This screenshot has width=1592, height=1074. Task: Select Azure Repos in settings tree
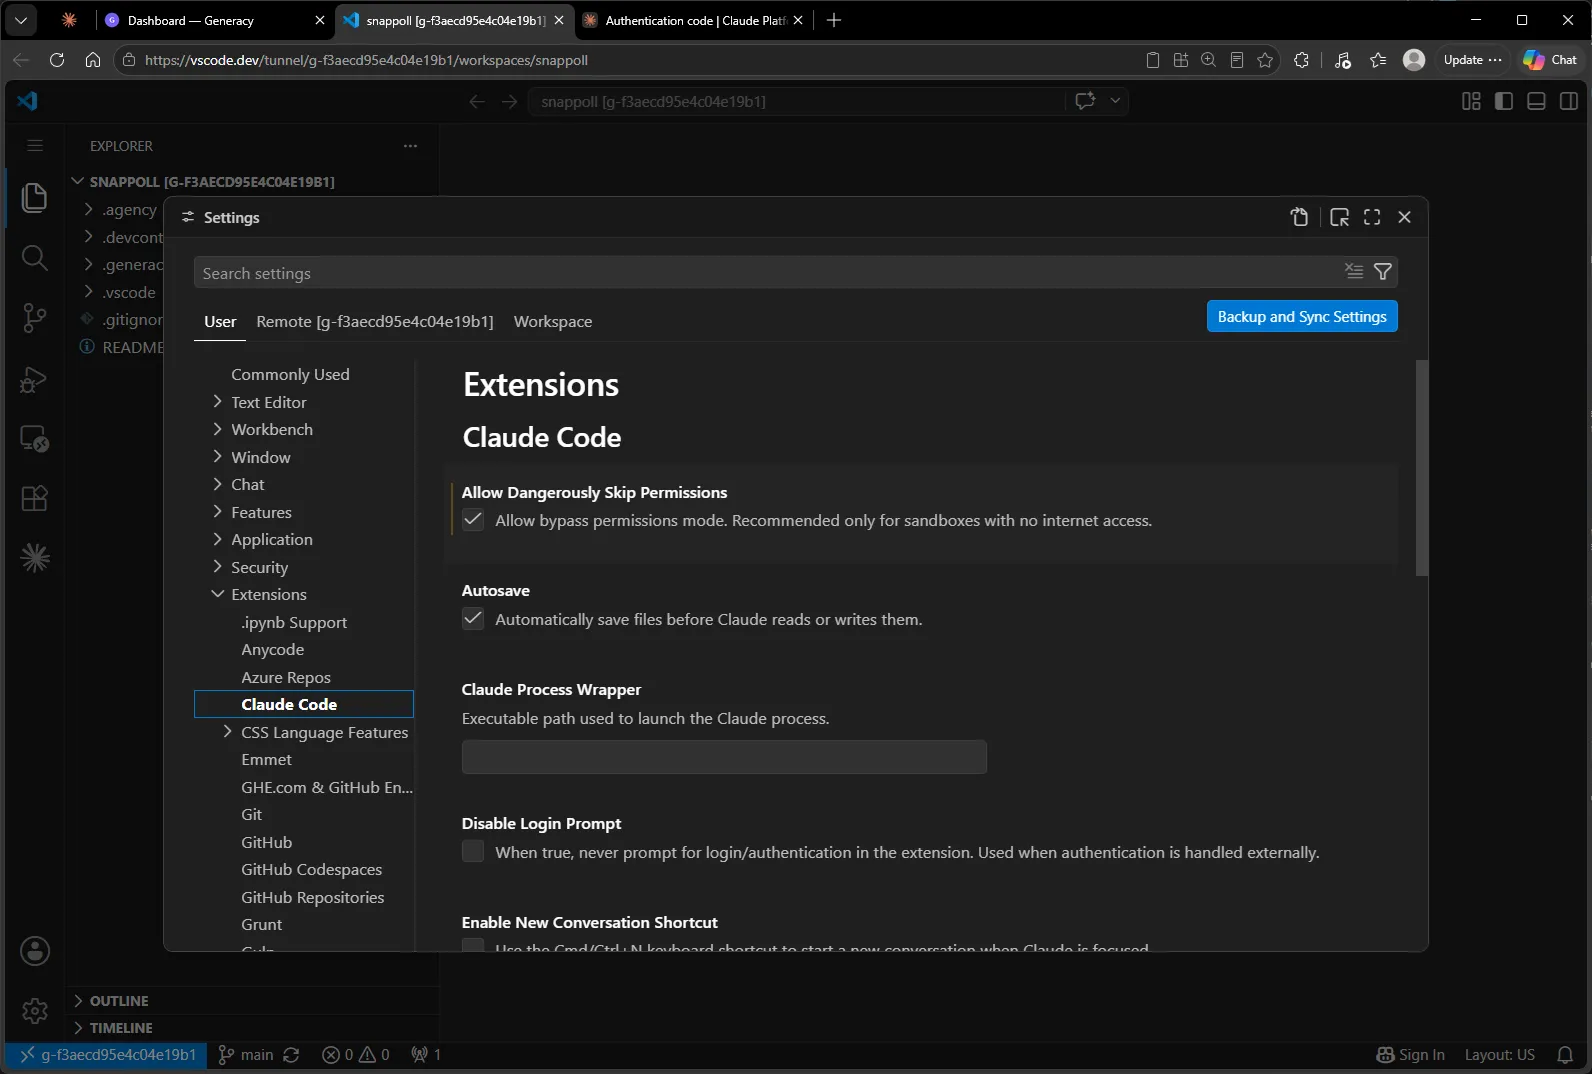click(286, 677)
